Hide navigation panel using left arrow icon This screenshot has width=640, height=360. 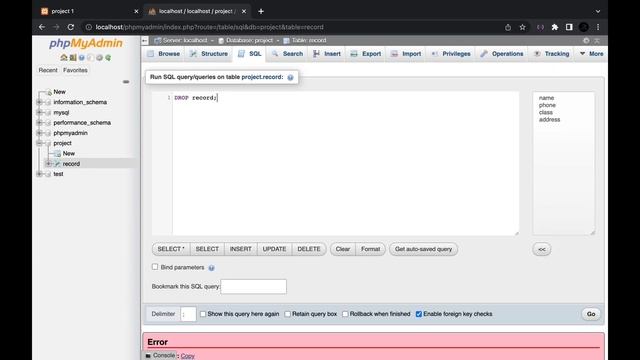[145, 40]
